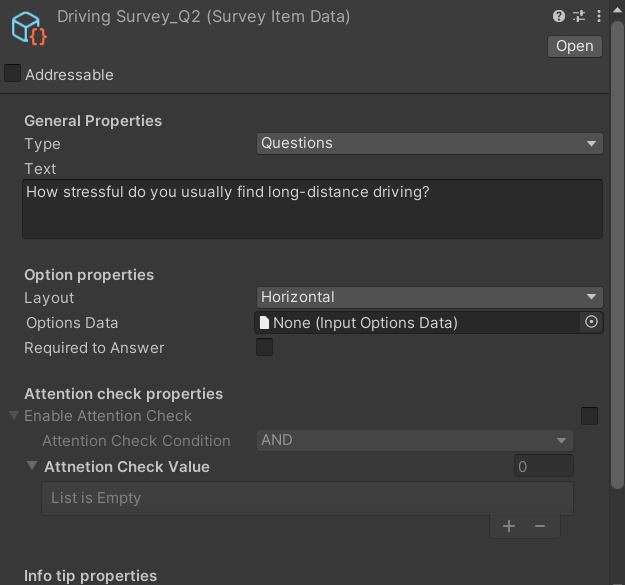Click the Layout label
625x585 pixels.
click(x=49, y=298)
